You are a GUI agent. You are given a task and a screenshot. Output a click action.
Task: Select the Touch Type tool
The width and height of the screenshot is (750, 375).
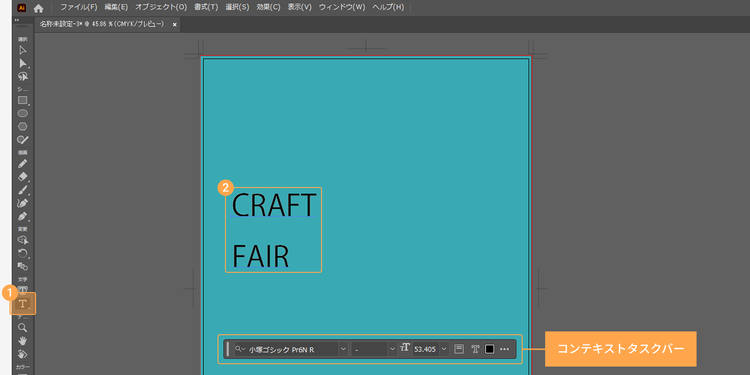pyautogui.click(x=22, y=289)
